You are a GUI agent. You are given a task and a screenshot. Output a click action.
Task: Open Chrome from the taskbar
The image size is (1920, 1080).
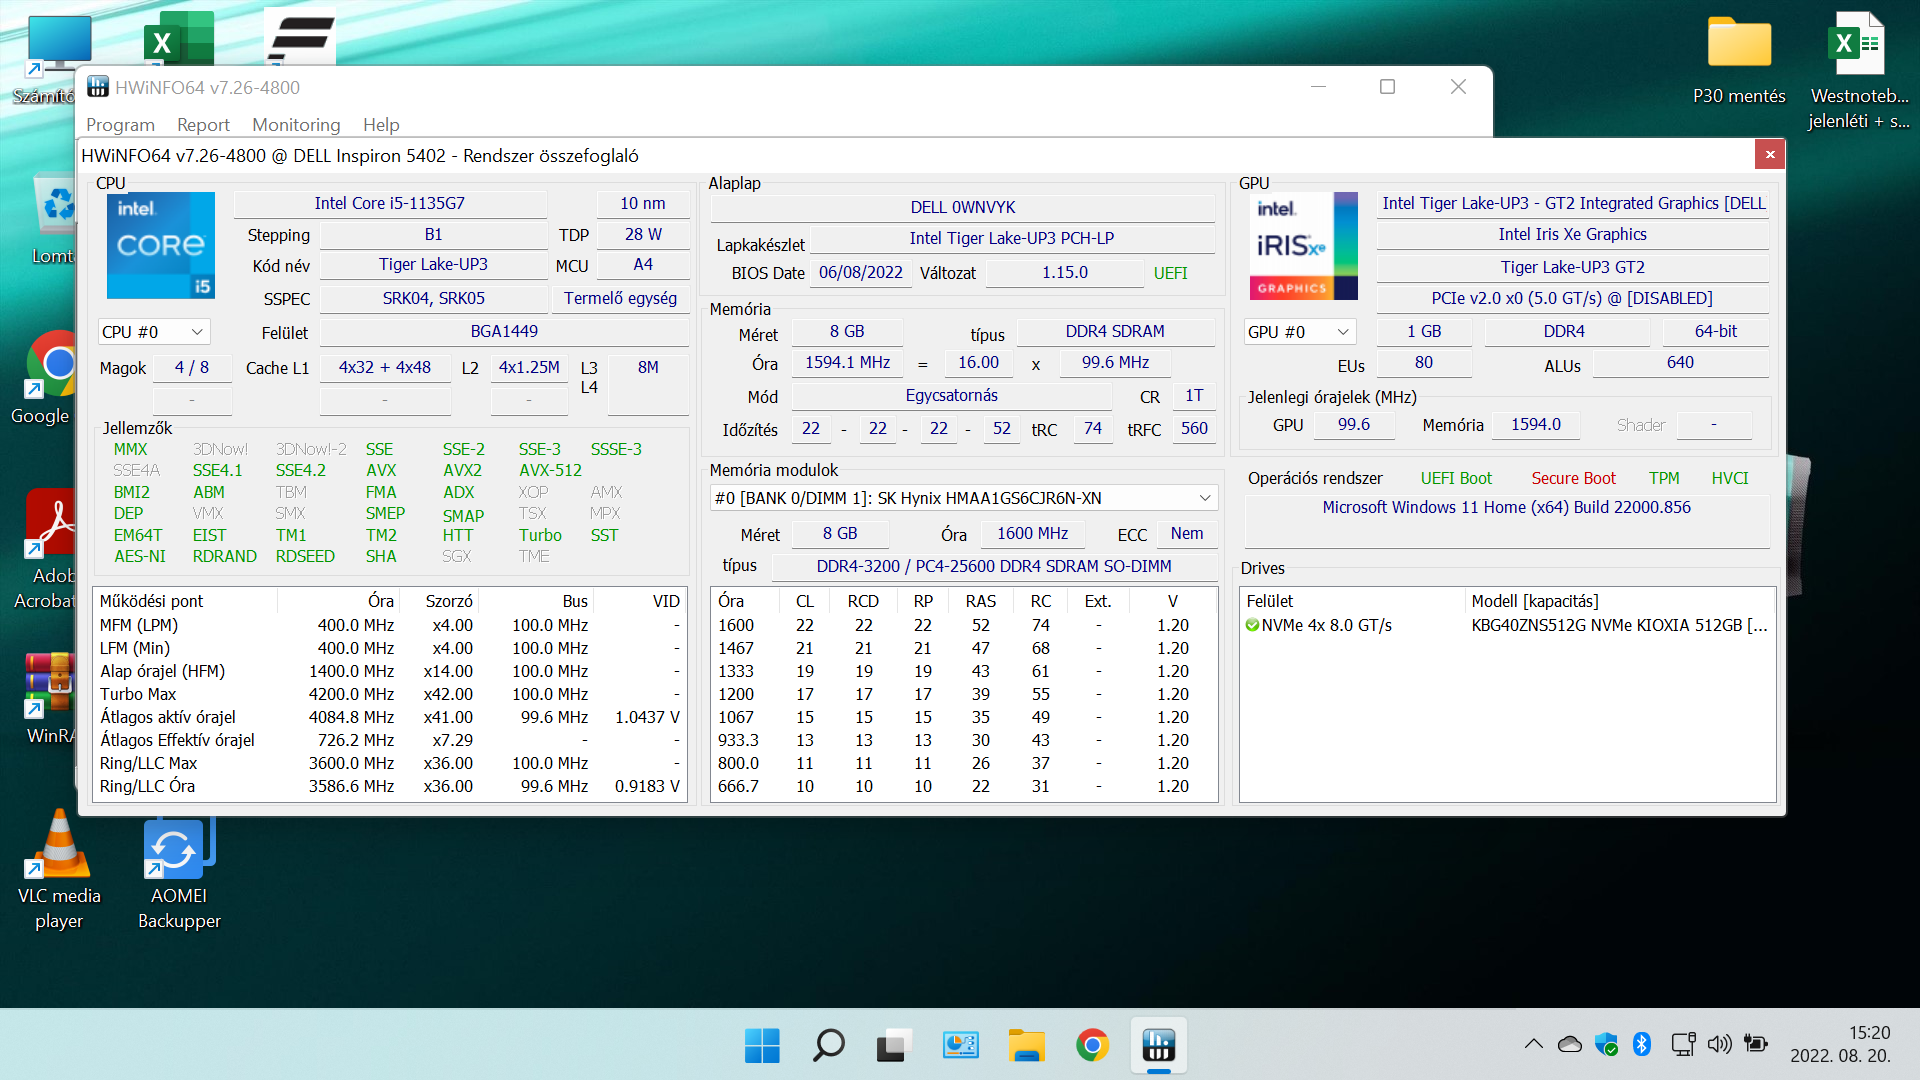coord(1092,1046)
